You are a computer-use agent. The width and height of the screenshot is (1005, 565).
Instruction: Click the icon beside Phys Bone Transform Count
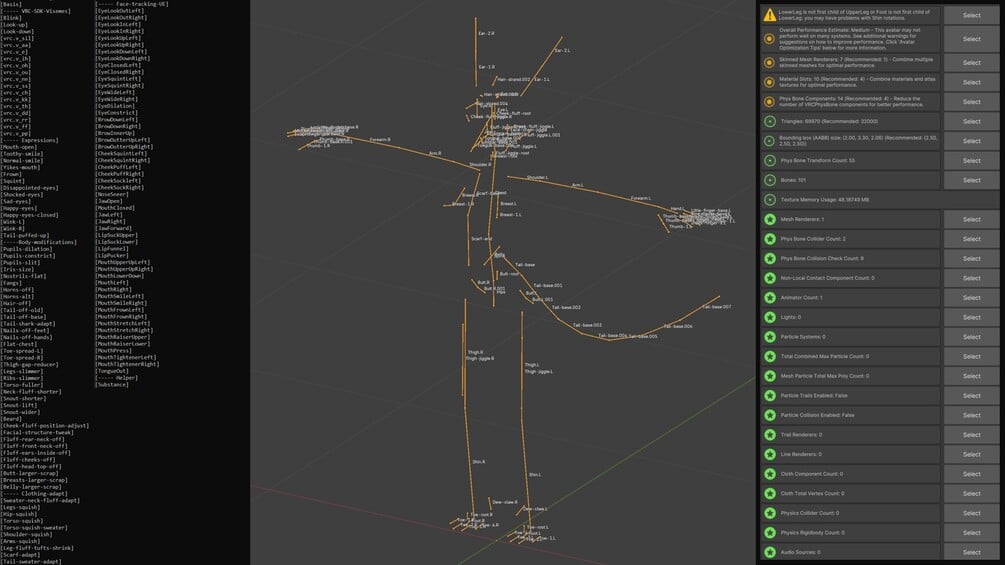(770, 160)
